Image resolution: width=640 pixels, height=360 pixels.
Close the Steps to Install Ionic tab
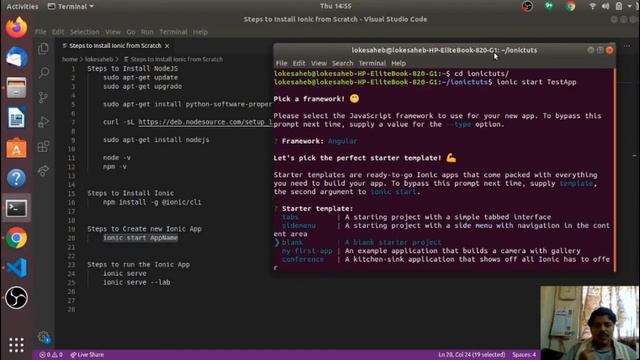(x=167, y=46)
